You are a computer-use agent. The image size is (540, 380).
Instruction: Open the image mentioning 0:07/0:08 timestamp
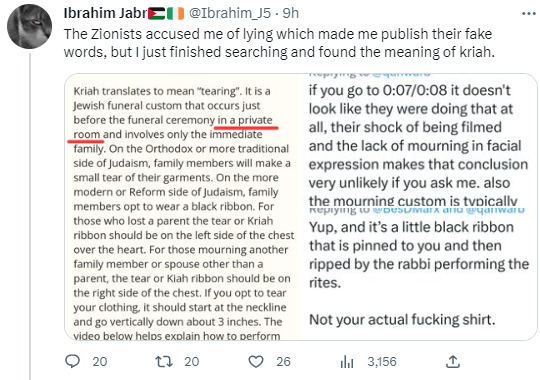pos(419,140)
